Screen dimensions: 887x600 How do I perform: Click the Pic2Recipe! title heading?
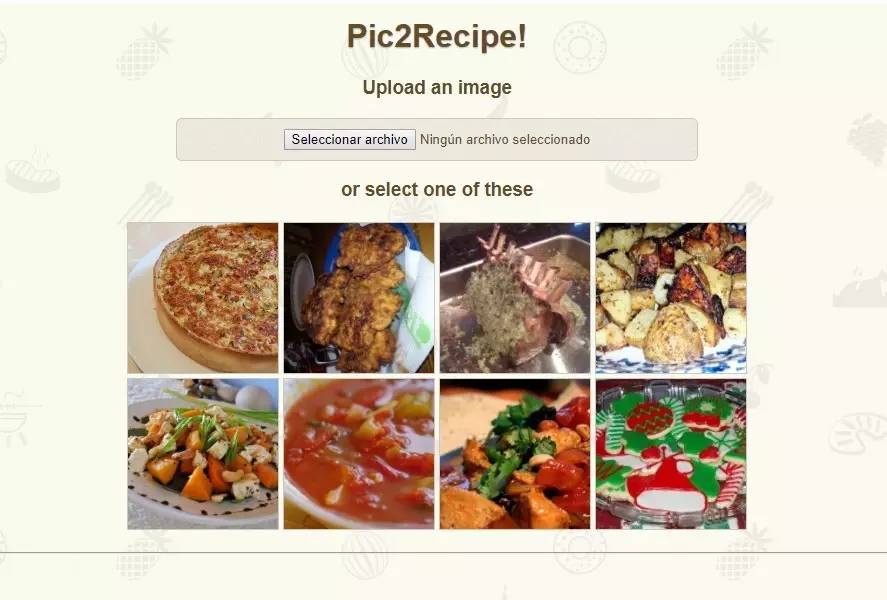tap(437, 36)
